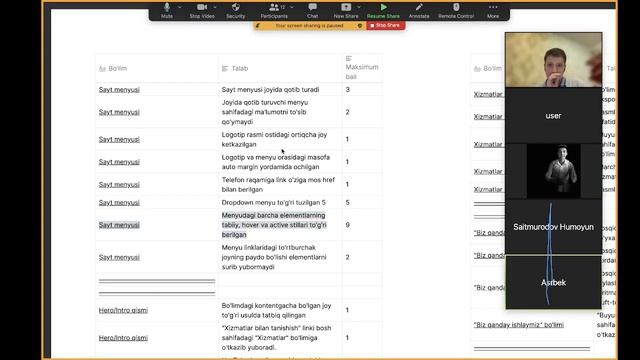Open 'Biz qanday ishlaymiz' bo'limi link in right table

click(518, 325)
